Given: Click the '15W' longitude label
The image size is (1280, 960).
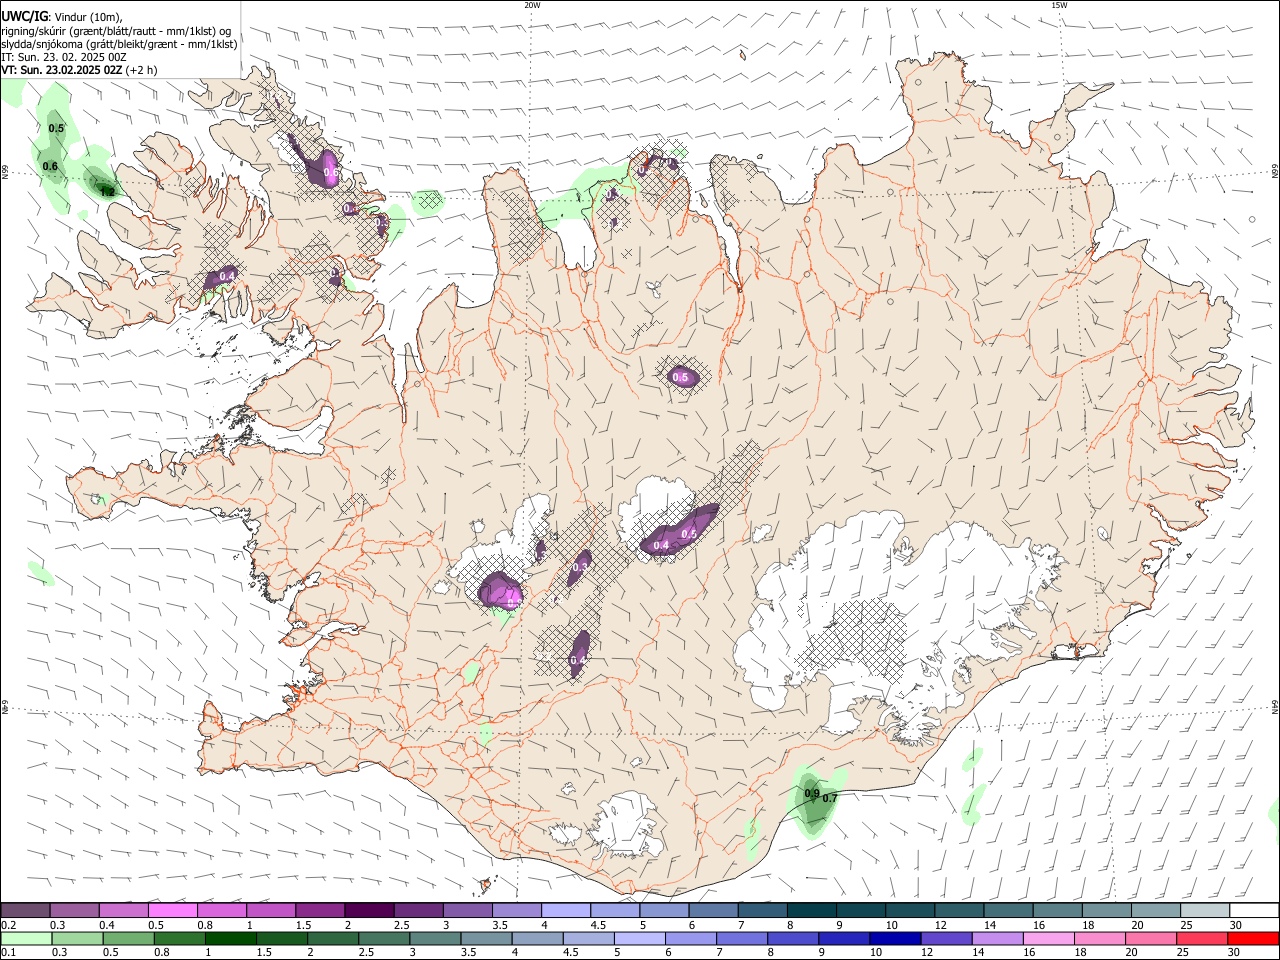Looking at the screenshot, I should click(1058, 5).
